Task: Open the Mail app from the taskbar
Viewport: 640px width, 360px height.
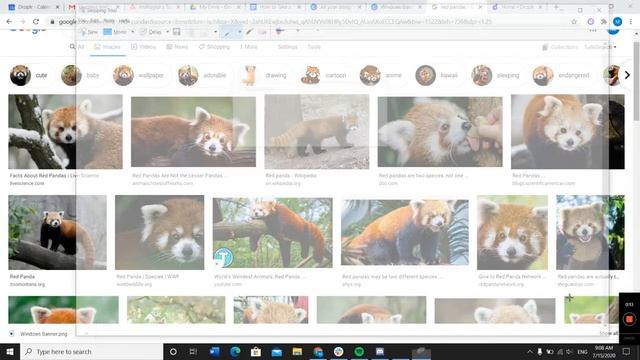Action: click(x=277, y=351)
